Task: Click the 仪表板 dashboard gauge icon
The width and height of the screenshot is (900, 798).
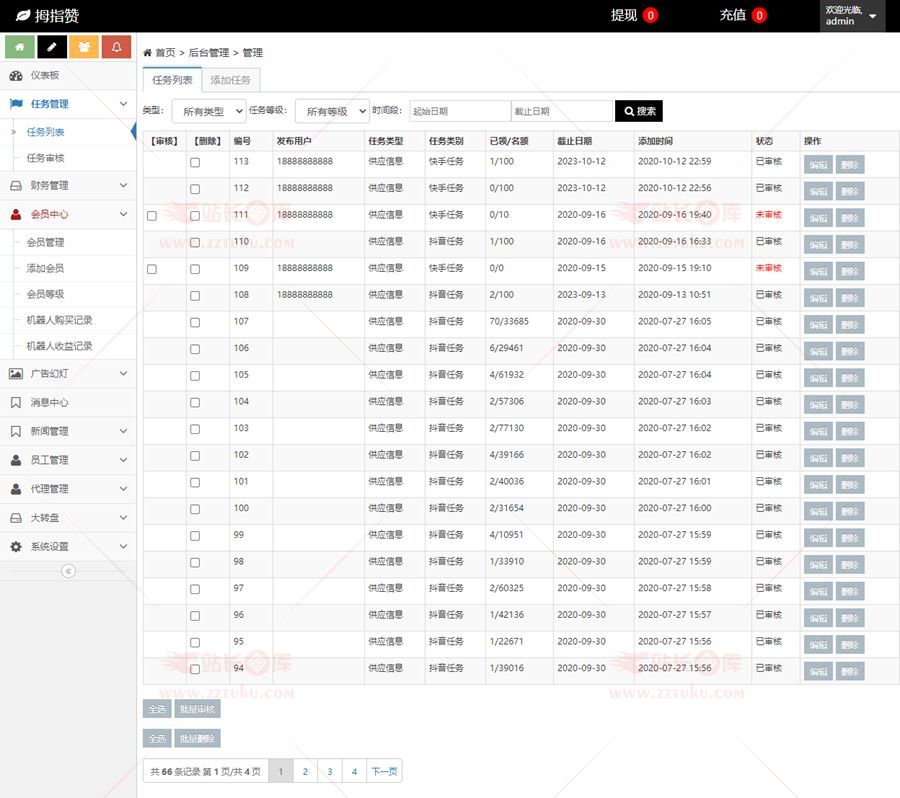Action: [x=16, y=75]
